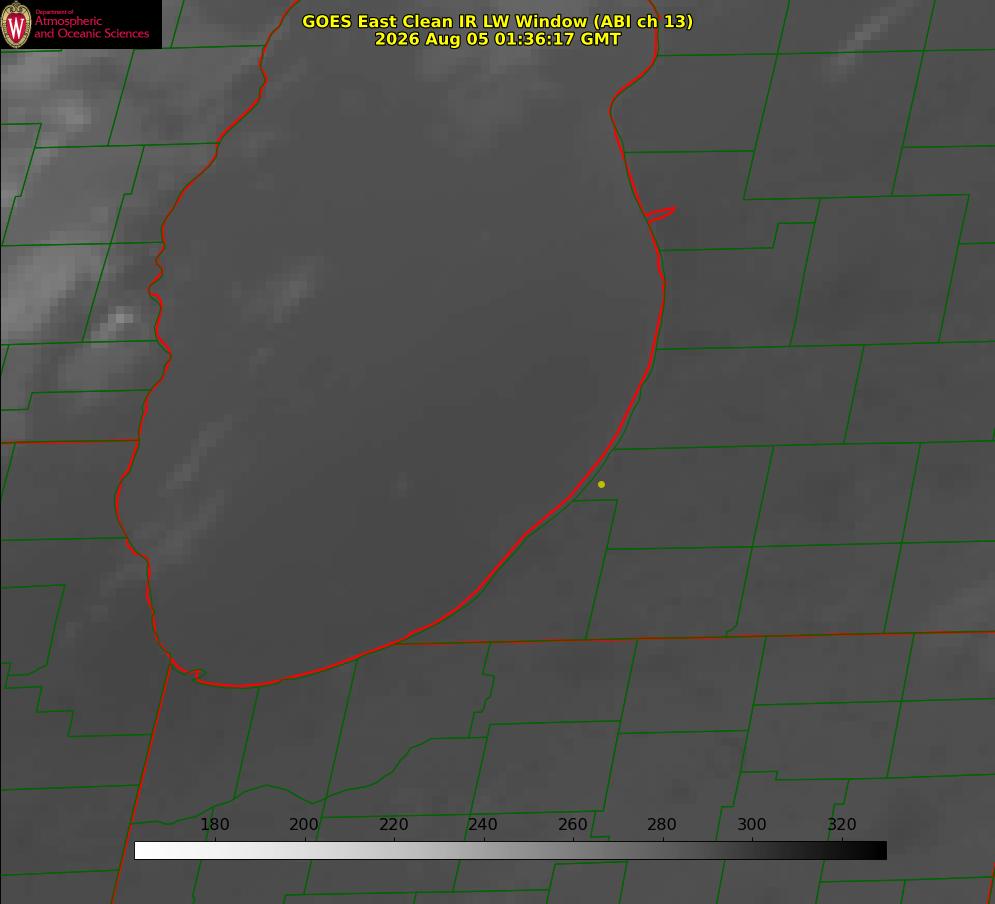Click the yellow dot marker near the lakeshore
995x904 pixels.
click(x=601, y=484)
